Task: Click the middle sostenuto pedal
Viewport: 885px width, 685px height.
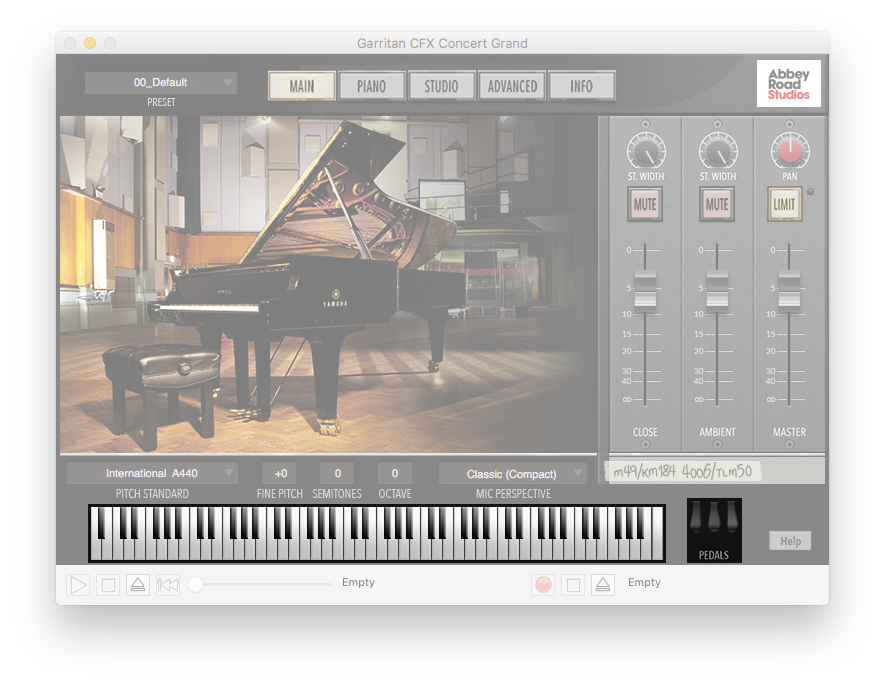Action: coord(714,518)
